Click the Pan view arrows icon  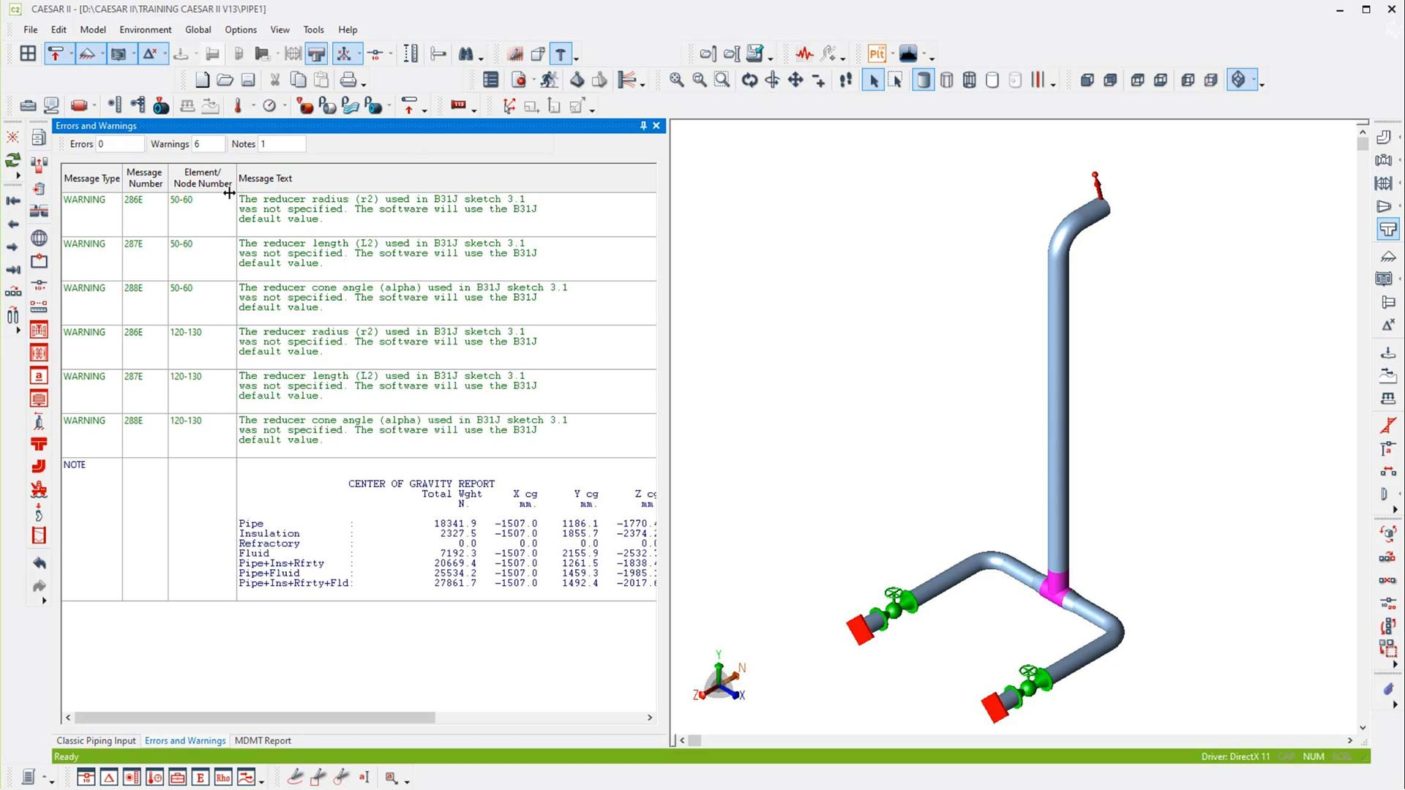click(x=796, y=80)
